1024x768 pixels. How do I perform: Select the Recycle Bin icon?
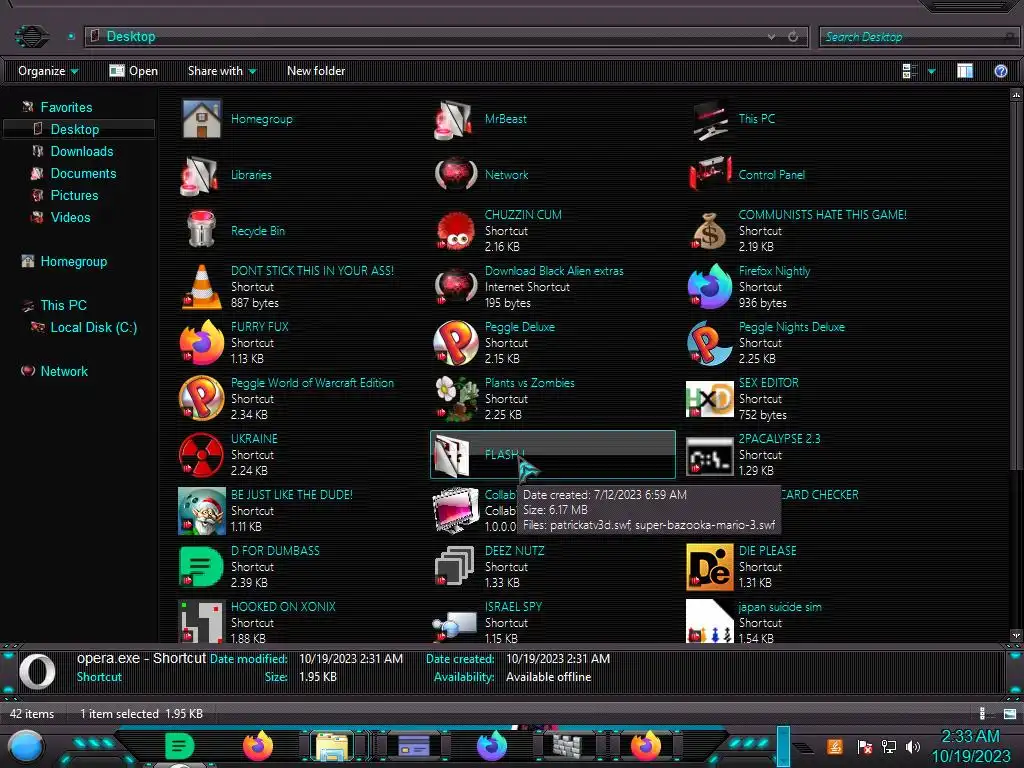[201, 230]
